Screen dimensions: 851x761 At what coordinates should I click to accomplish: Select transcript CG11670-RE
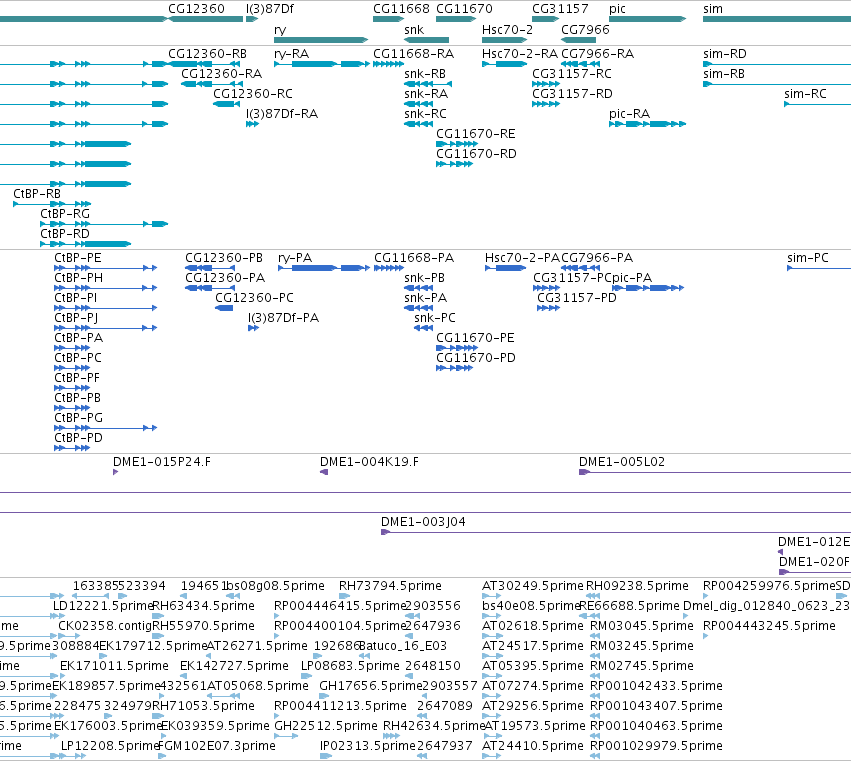point(475,134)
